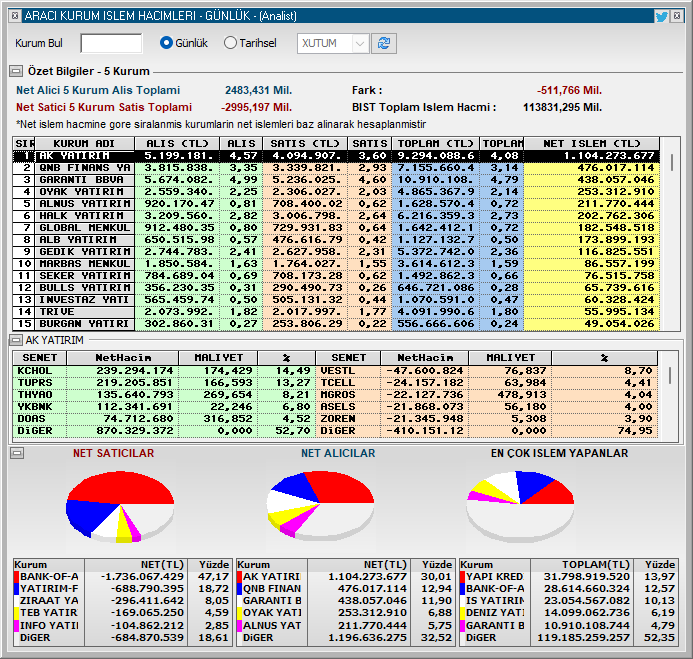Click the Kurum Bul search field
Image resolution: width=693 pixels, height=659 pixels.
(x=111, y=43)
